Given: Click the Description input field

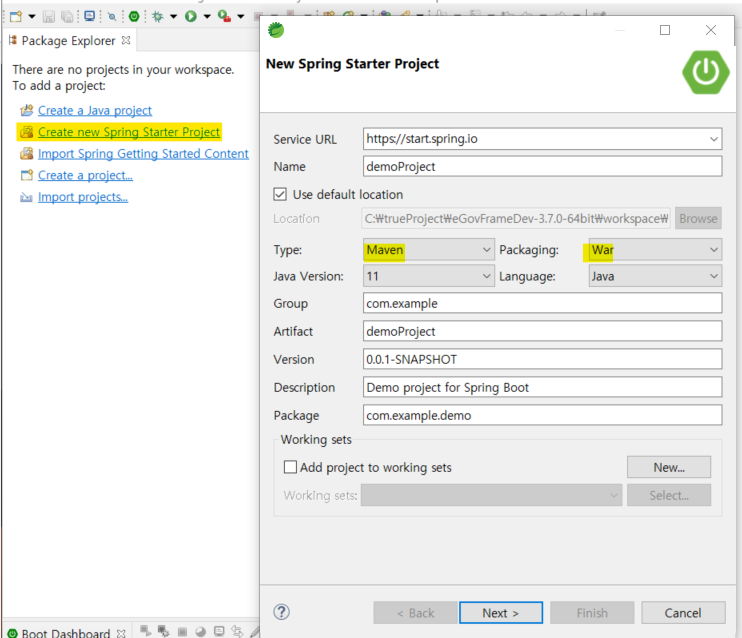Looking at the screenshot, I should click(542, 387).
